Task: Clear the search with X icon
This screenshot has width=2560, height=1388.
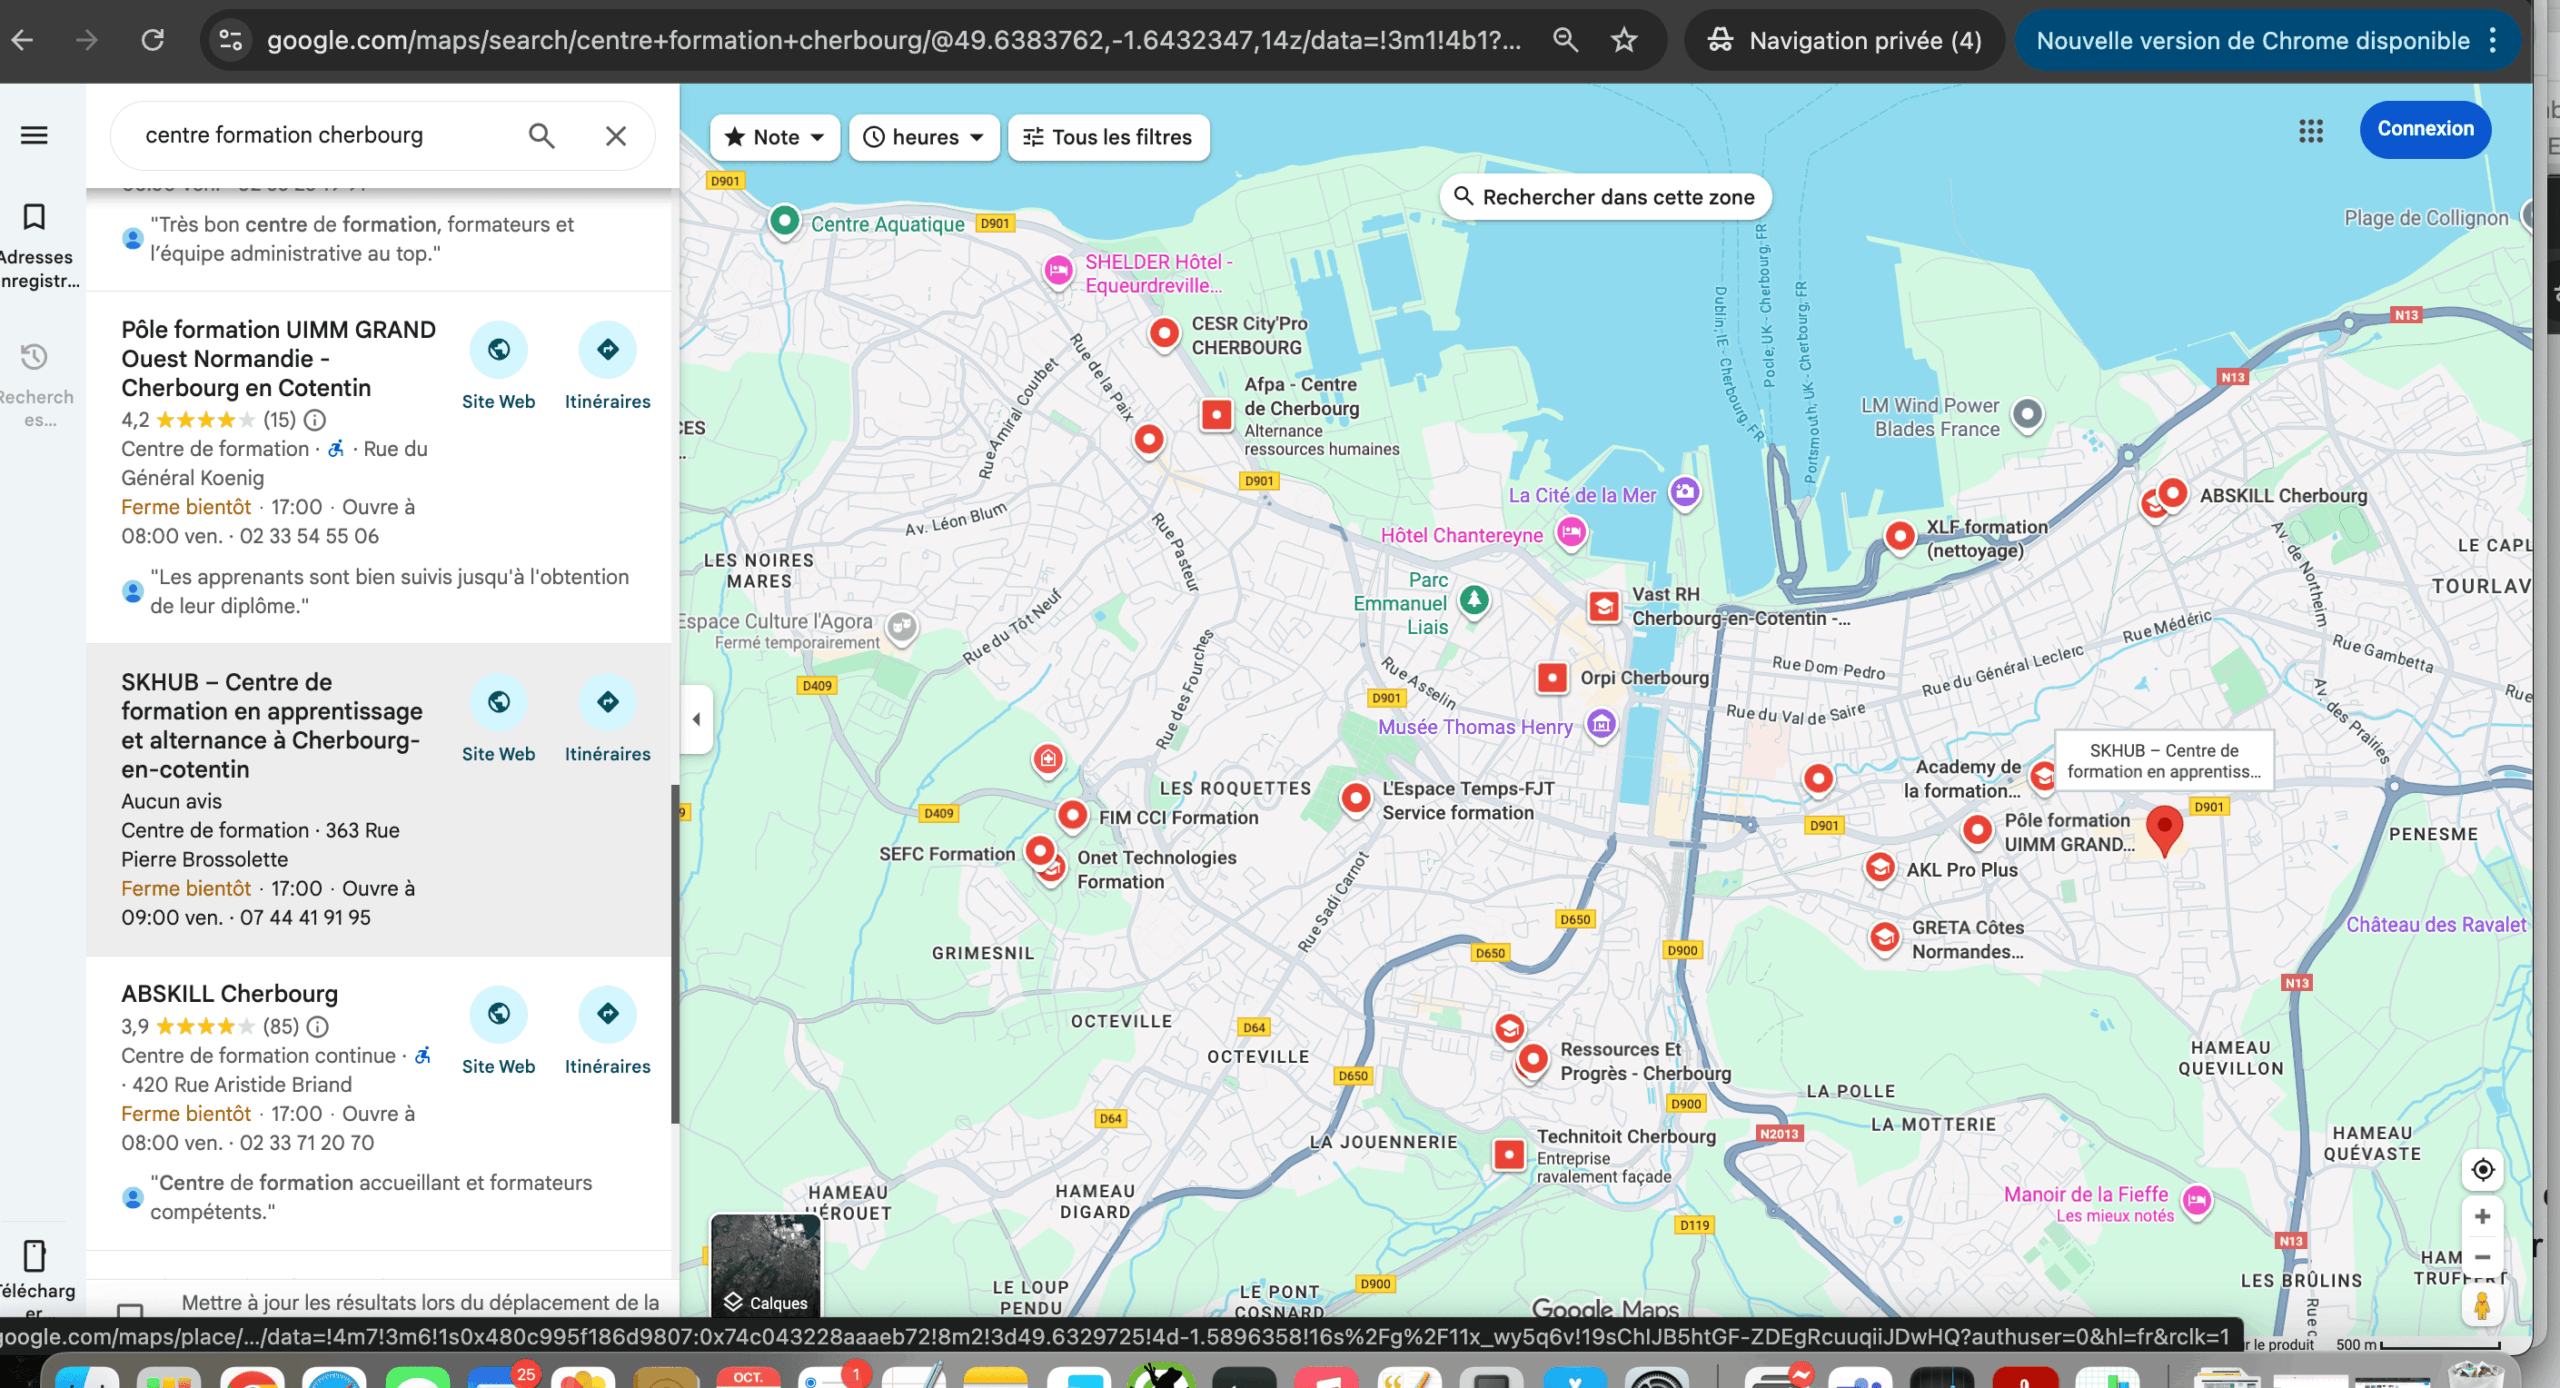Action: tap(616, 135)
